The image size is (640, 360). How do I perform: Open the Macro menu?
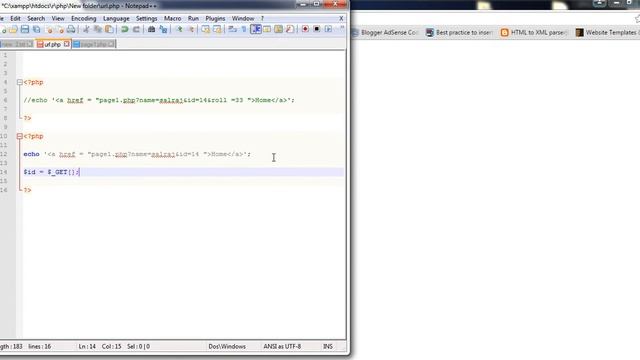172,18
